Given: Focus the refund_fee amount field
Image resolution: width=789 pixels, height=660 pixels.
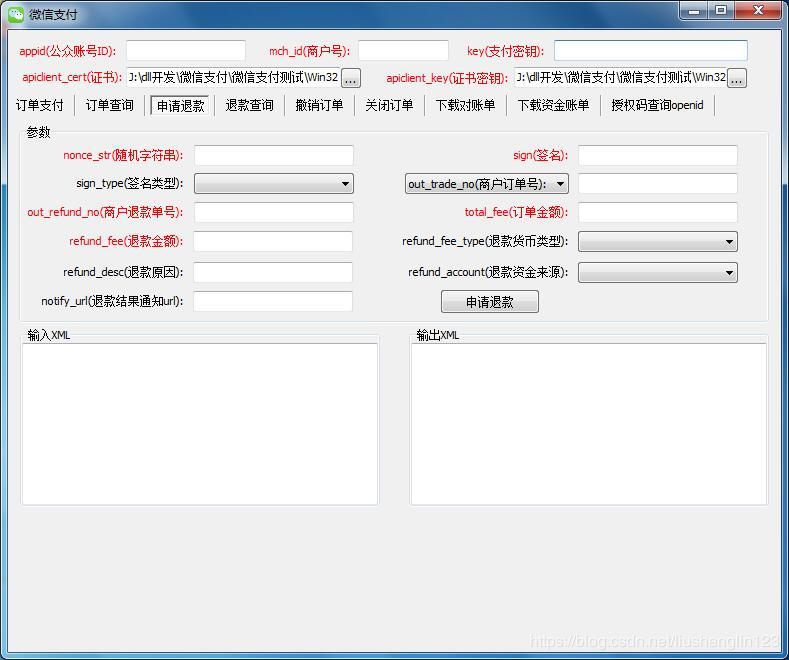Looking at the screenshot, I should (273, 241).
